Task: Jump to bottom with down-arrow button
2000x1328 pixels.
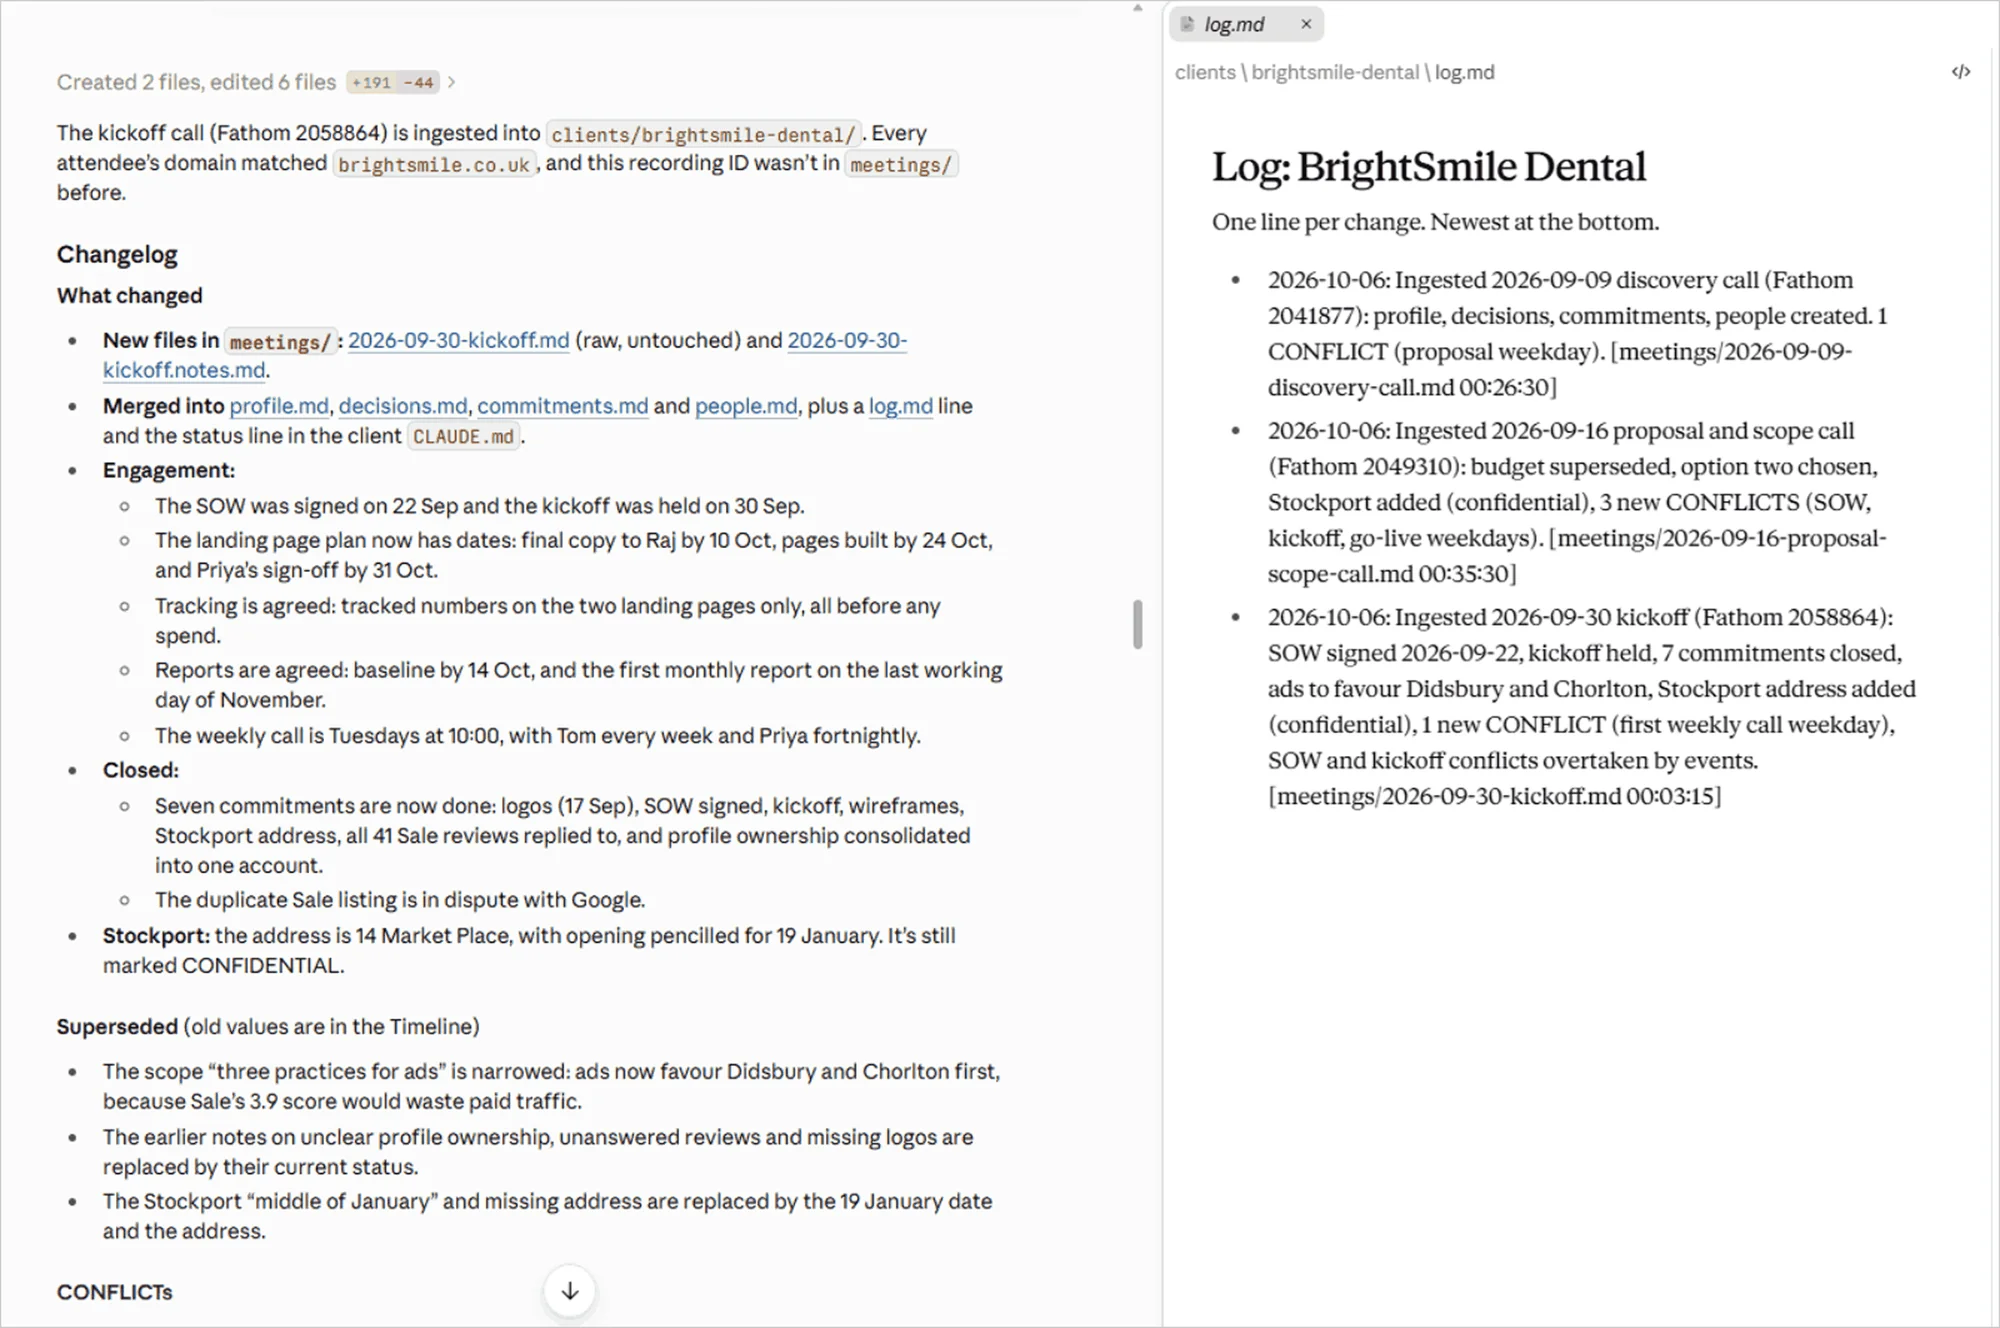Action: [570, 1291]
